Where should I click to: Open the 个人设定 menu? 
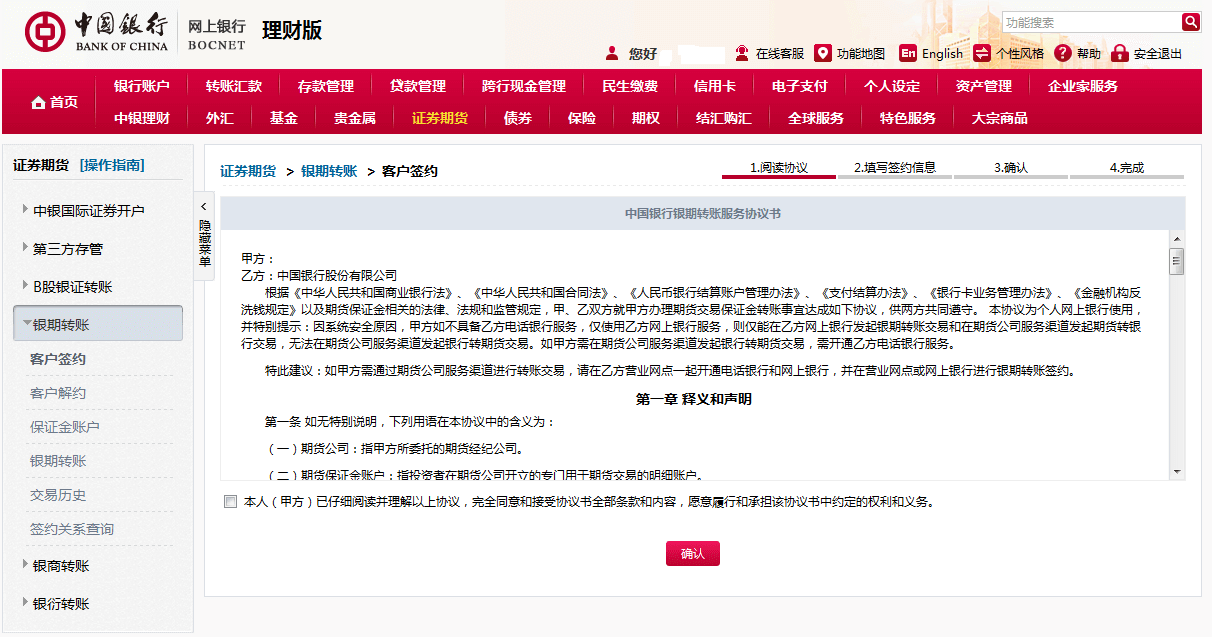(x=892, y=86)
